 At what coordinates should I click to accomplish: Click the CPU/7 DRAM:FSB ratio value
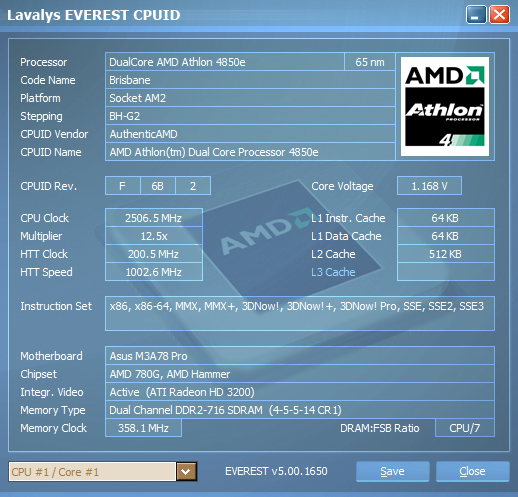click(x=465, y=428)
